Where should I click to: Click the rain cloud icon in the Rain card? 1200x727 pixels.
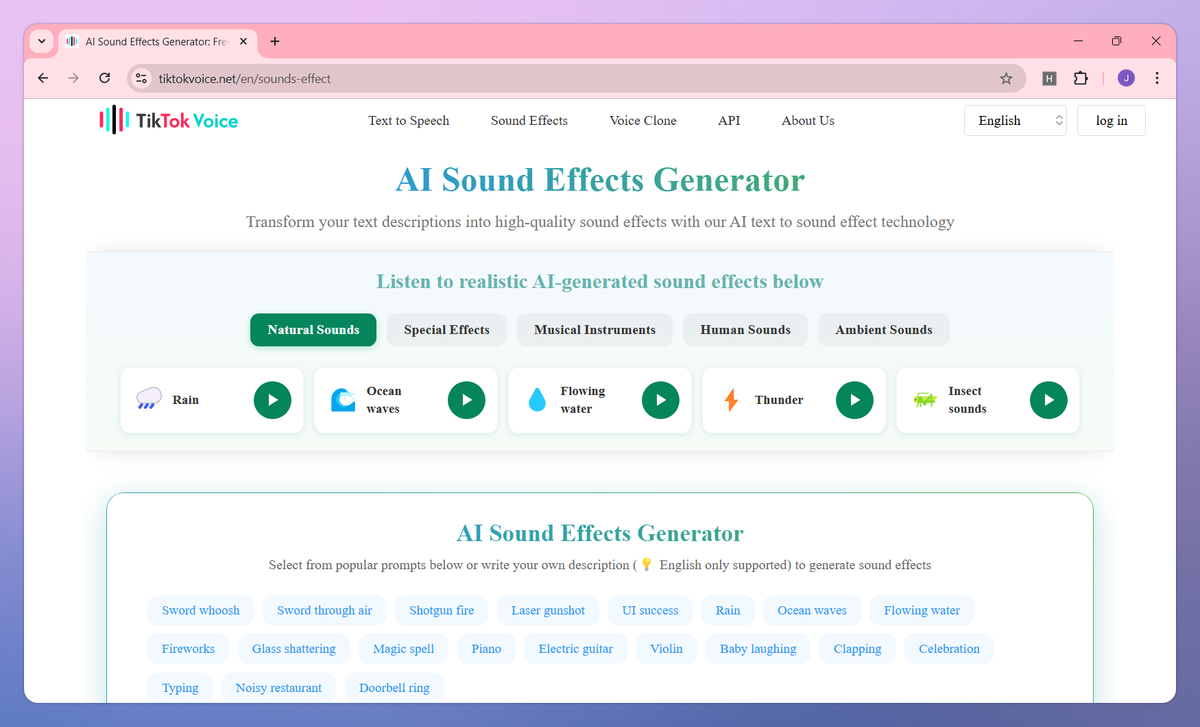(148, 398)
